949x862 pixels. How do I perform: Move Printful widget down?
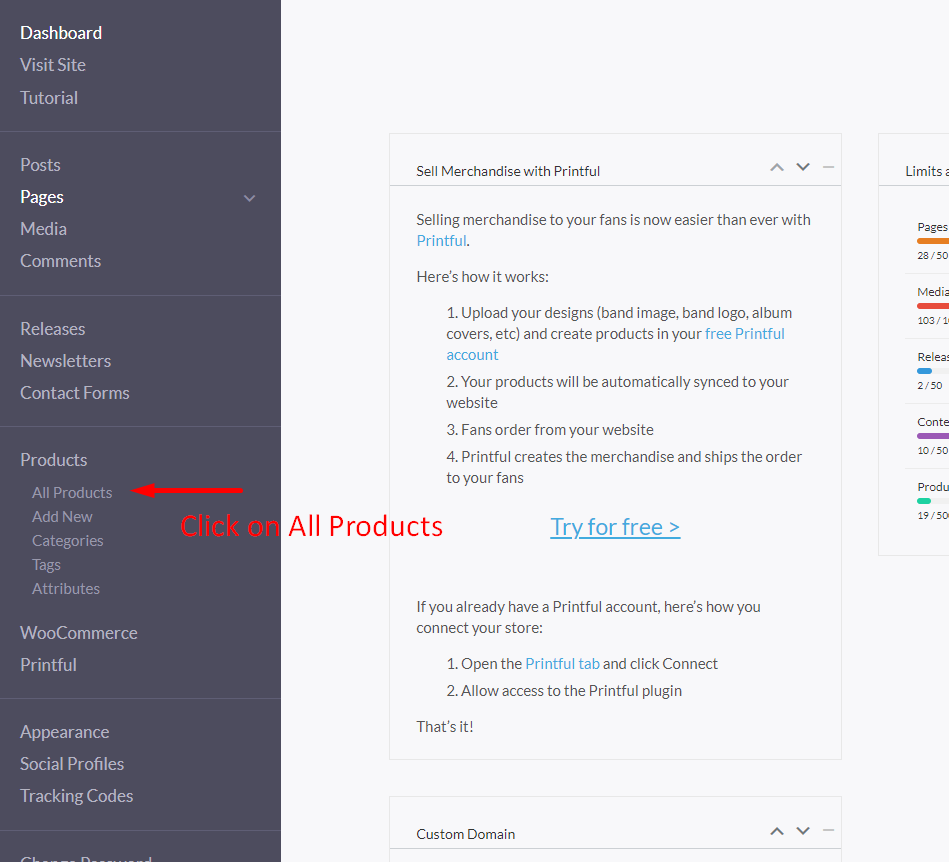click(803, 167)
